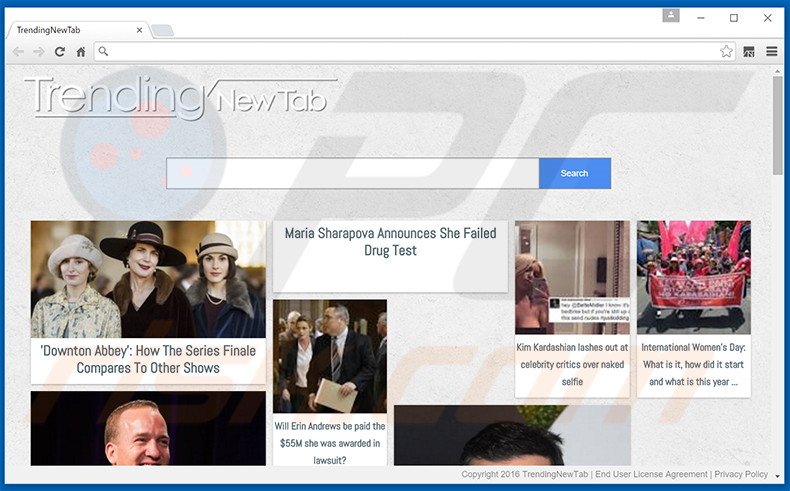This screenshot has width=790, height=491.
Task: Open the International Women's Day march photo
Action: [694, 277]
